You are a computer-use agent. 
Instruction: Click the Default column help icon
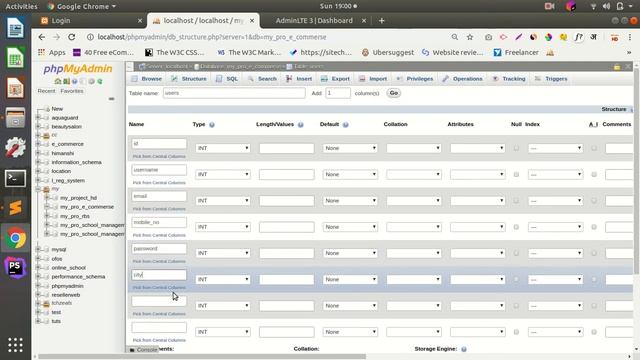345,125
